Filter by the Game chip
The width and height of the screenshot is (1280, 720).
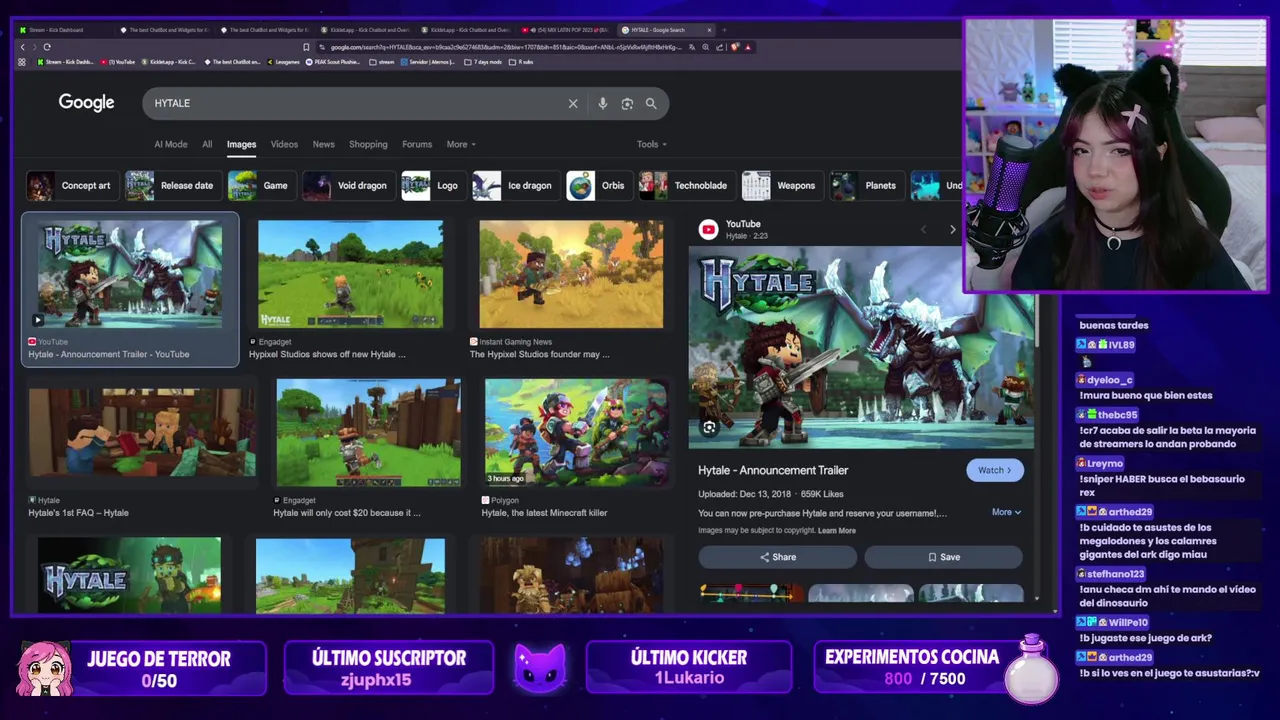(260, 185)
